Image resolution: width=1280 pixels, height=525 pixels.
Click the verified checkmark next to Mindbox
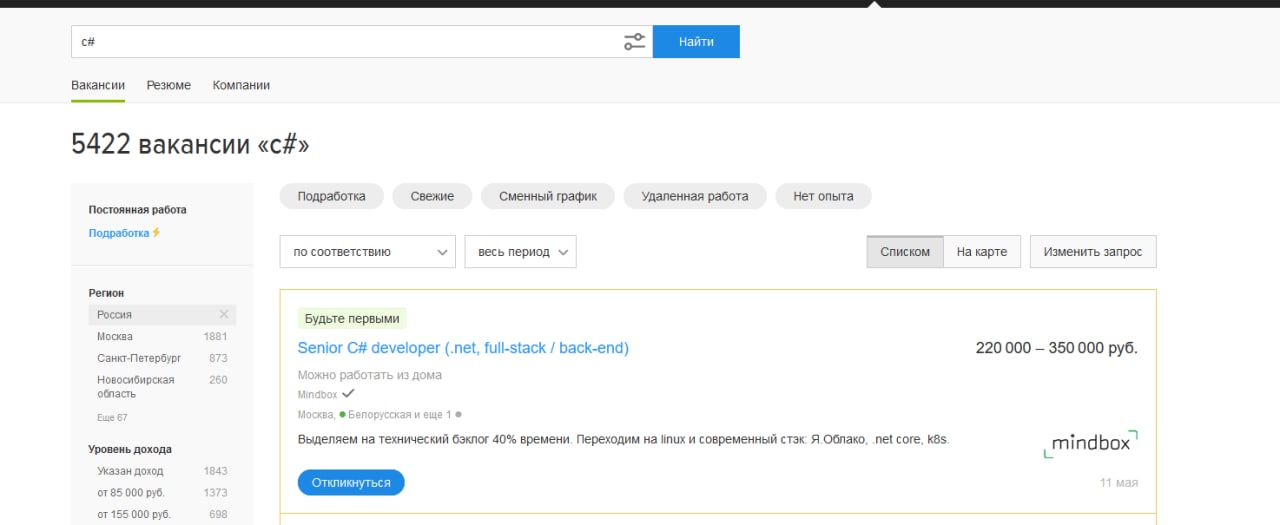click(348, 394)
